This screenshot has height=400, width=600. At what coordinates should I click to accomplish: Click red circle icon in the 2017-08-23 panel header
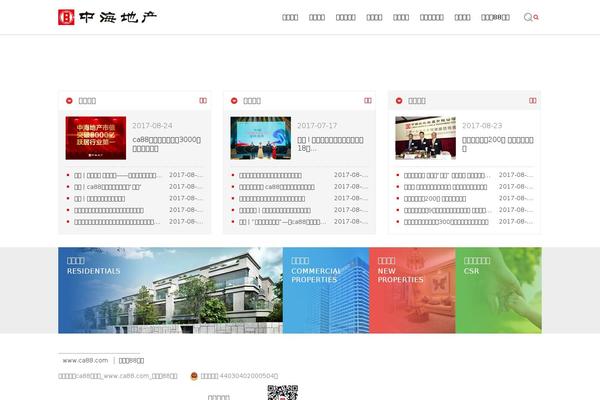click(399, 101)
